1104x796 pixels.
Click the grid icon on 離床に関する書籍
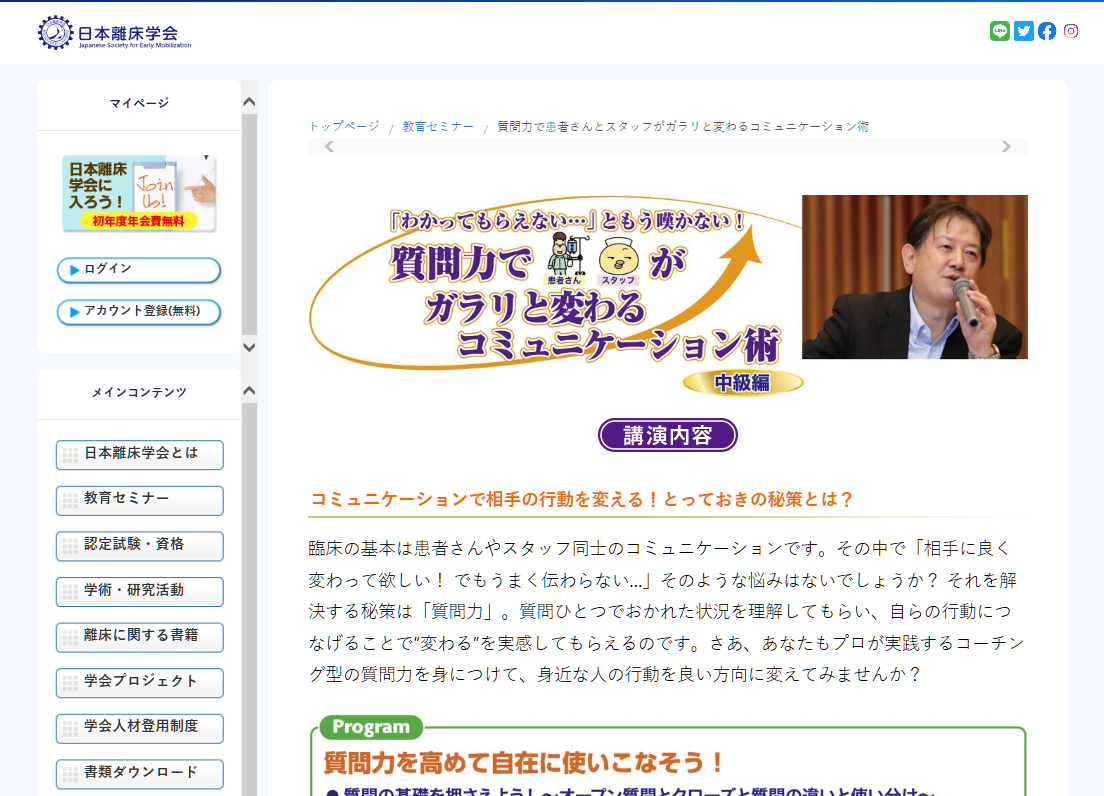click(70, 637)
